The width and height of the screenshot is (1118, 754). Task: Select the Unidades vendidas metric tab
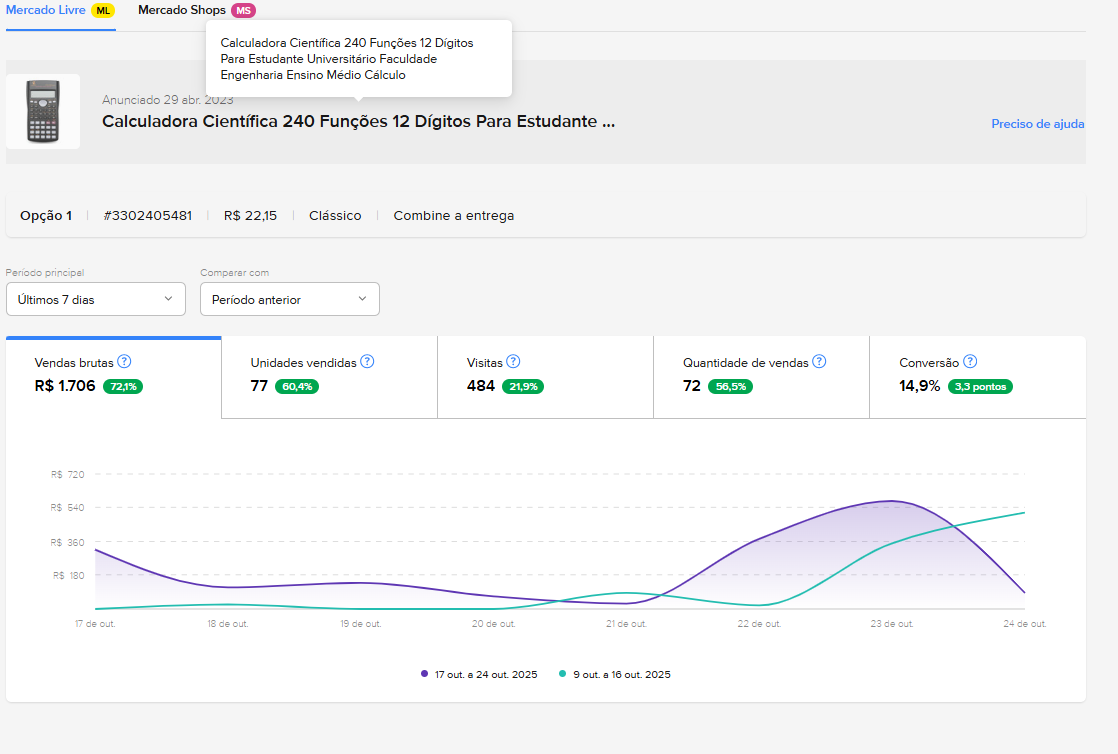[329, 376]
